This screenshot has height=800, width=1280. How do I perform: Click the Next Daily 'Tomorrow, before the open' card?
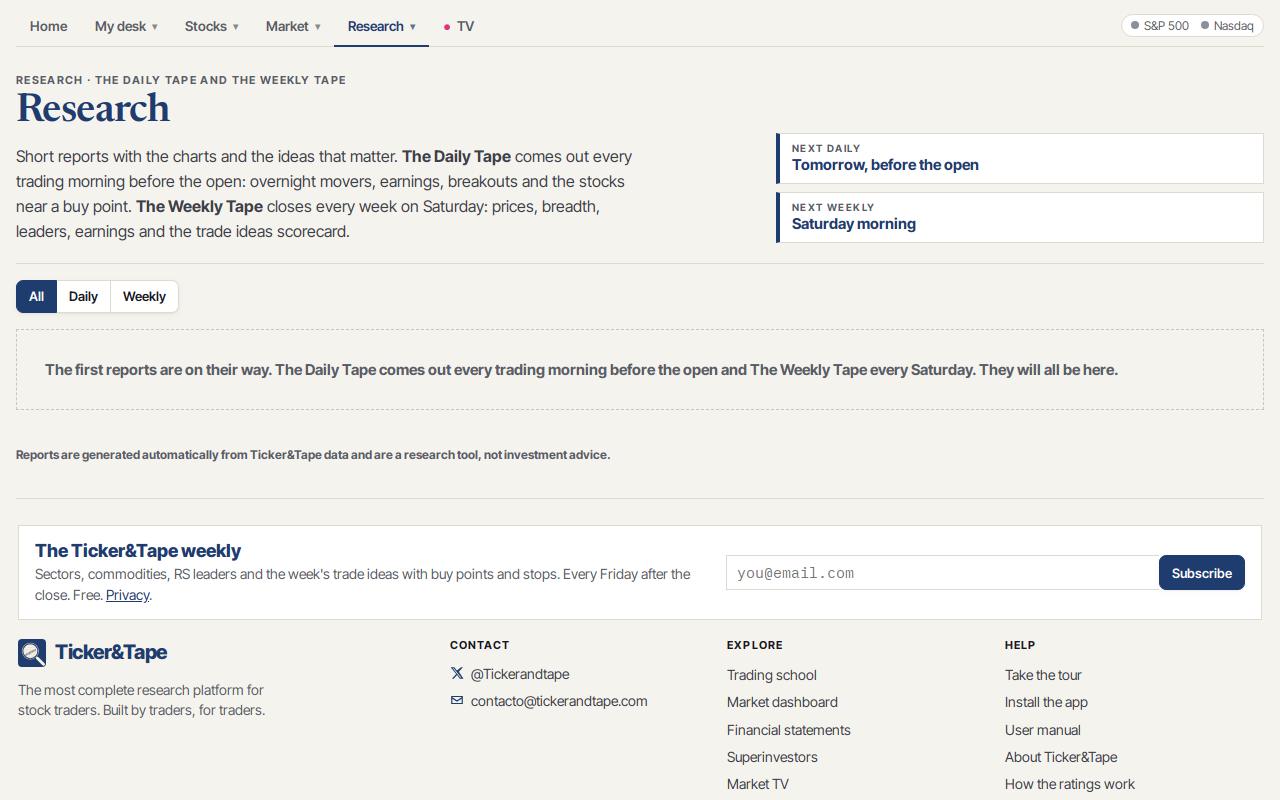(1020, 158)
